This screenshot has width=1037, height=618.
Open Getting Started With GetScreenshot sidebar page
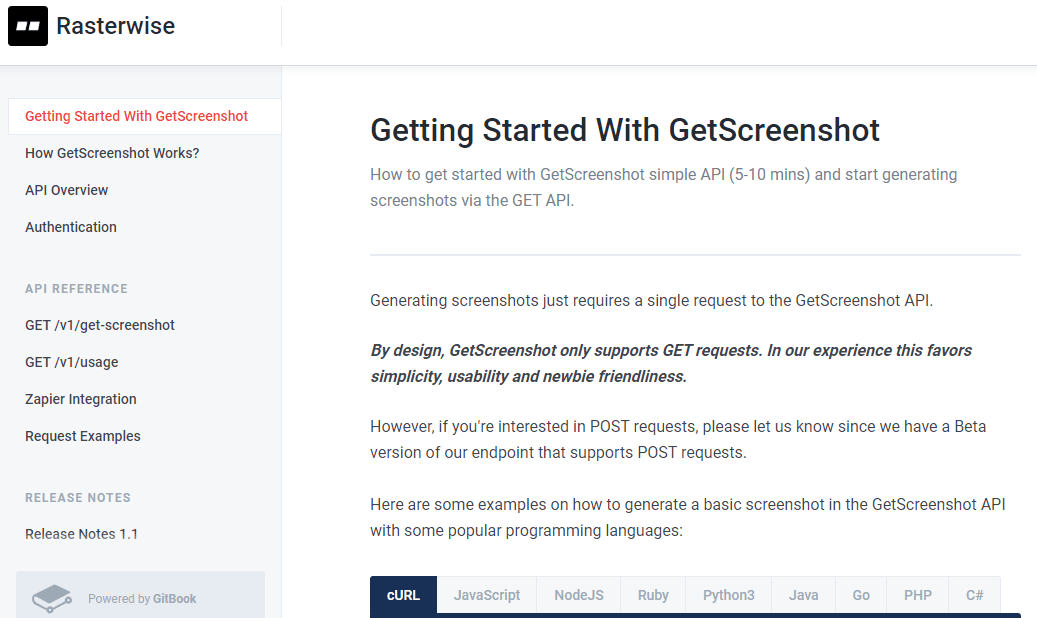click(x=144, y=116)
